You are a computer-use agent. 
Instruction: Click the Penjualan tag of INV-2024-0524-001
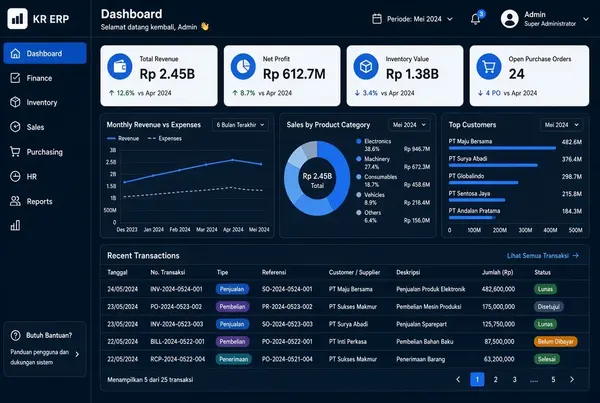pyautogui.click(x=232, y=289)
